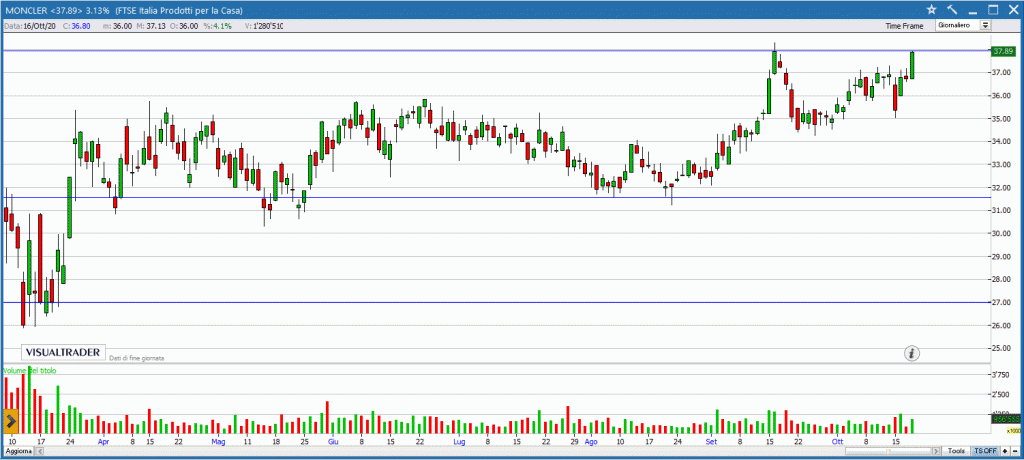Open the Tools button

tap(957, 451)
